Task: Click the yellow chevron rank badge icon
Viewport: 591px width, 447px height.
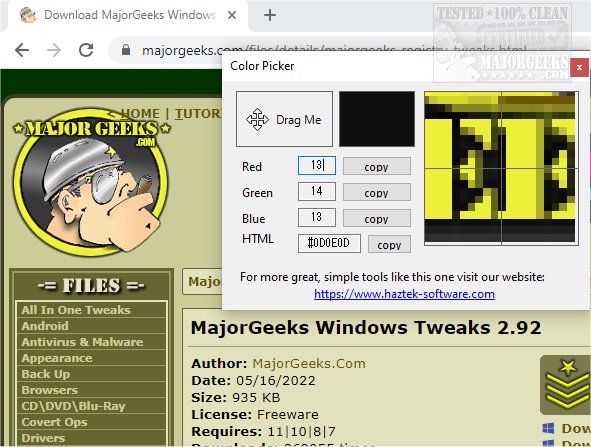Action: [x=565, y=385]
